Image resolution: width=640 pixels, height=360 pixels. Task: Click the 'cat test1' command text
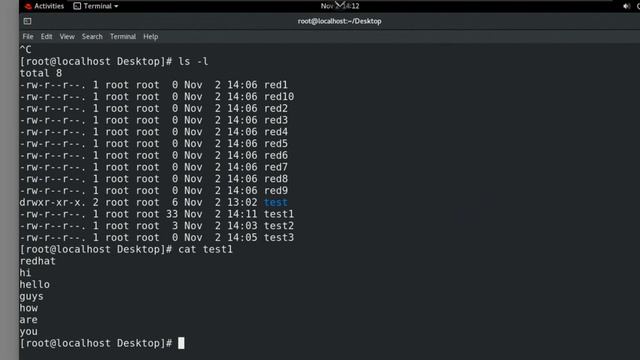(x=205, y=249)
